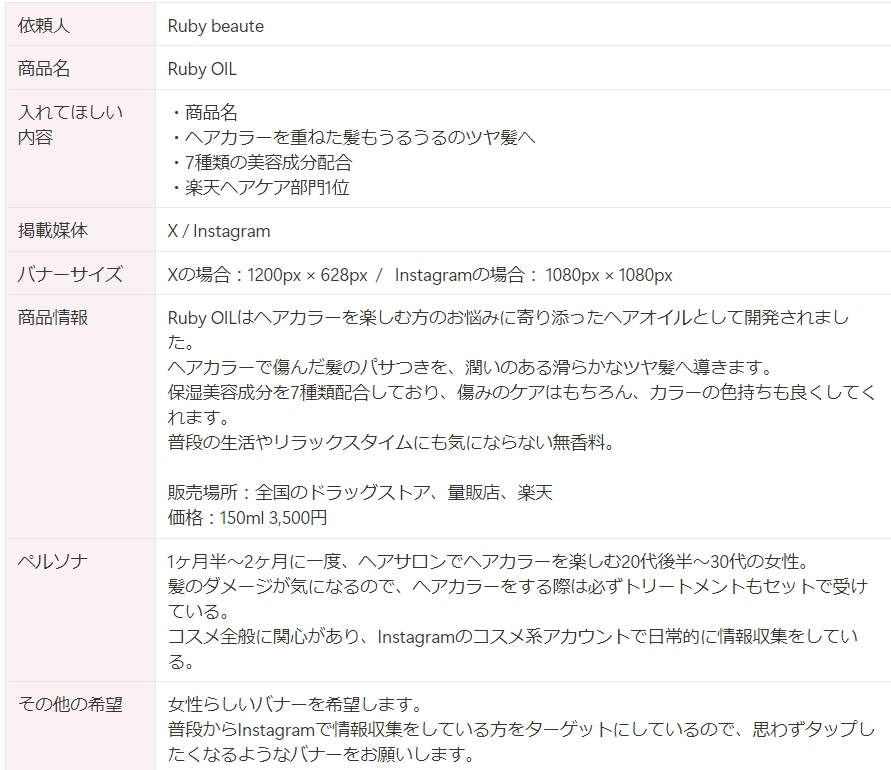Select the Ruby beaute client name
Screen dimensions: 891x770
pyautogui.click(x=216, y=26)
